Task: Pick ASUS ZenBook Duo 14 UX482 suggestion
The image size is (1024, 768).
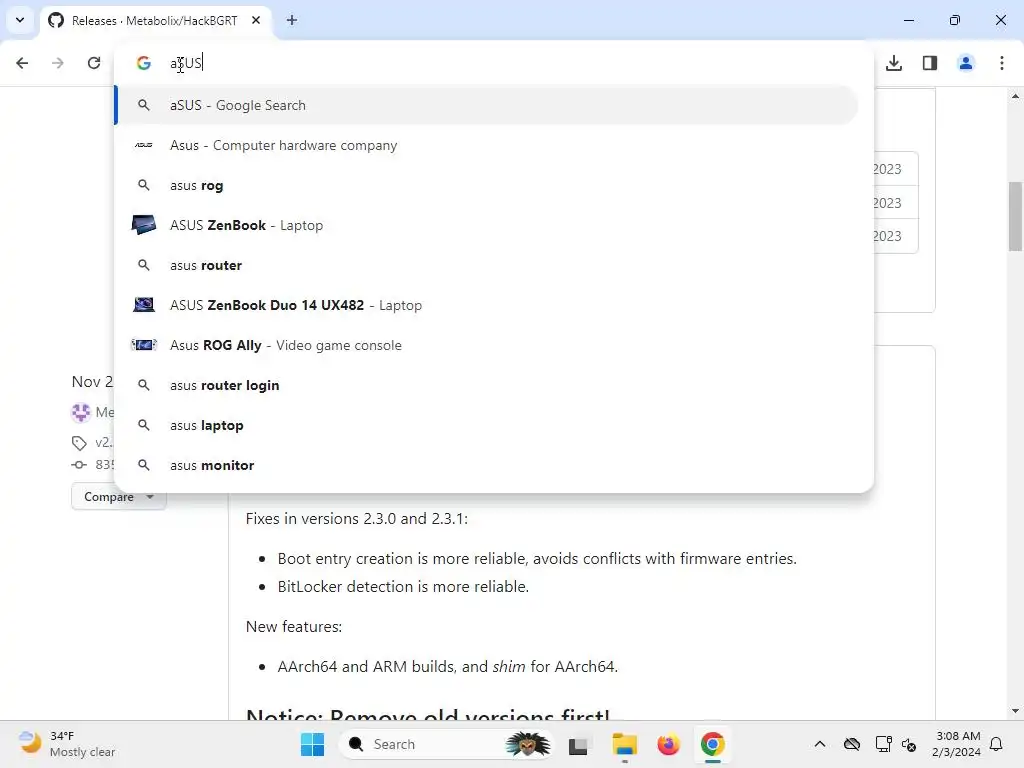Action: click(487, 305)
